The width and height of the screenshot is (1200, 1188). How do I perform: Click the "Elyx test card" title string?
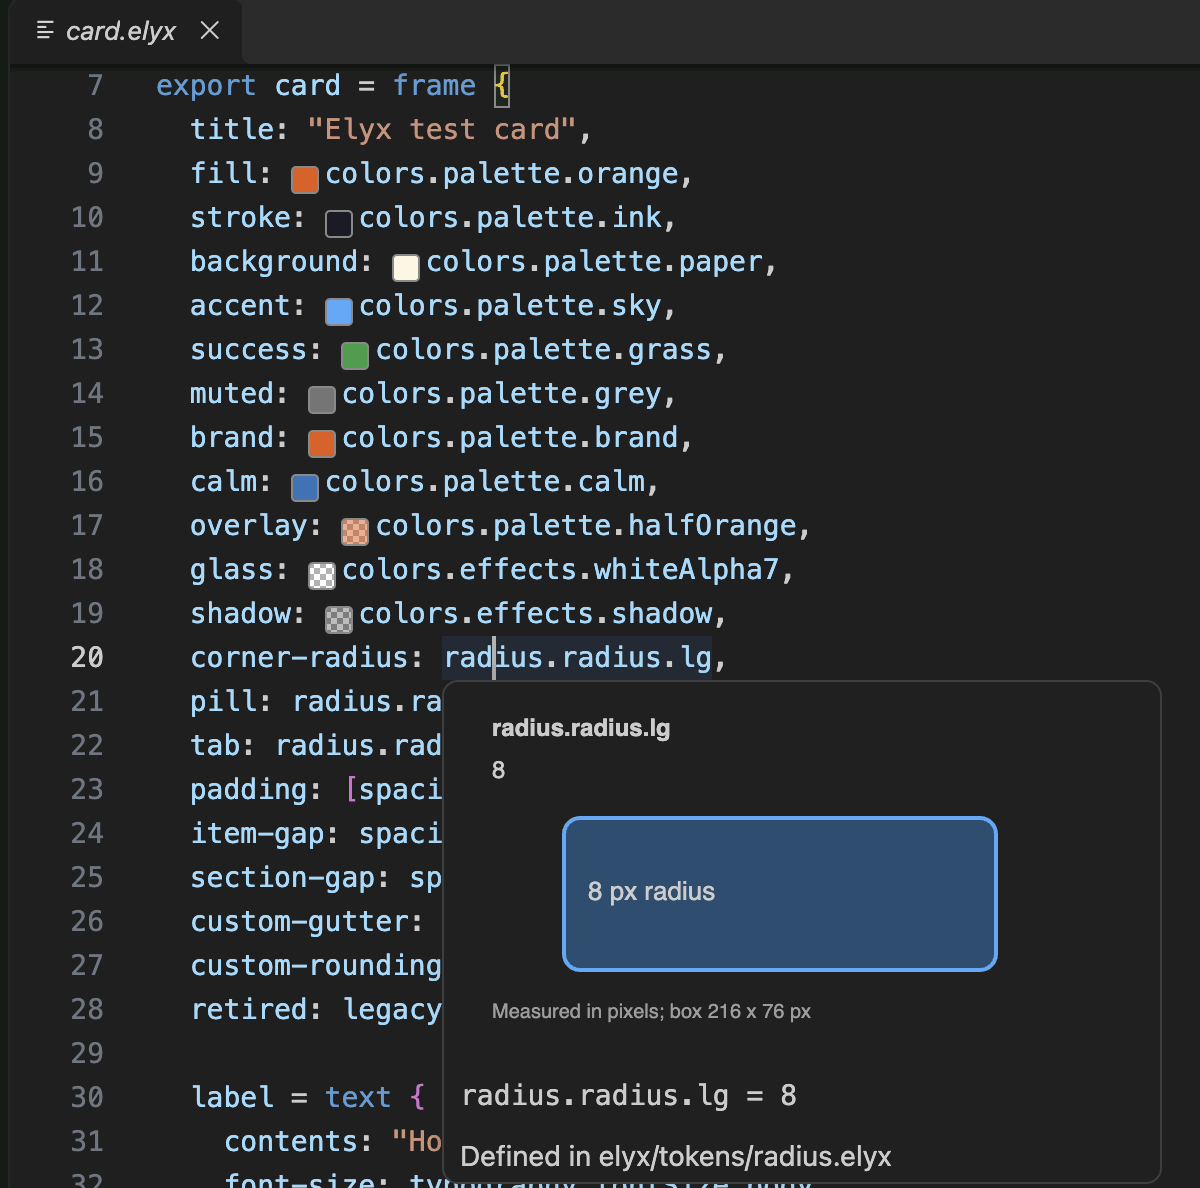click(x=442, y=129)
